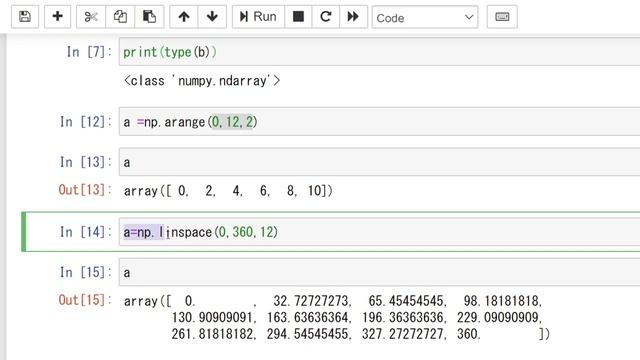
Task: Click the output <class 'numpy.ndarray'>
Action: (202, 80)
